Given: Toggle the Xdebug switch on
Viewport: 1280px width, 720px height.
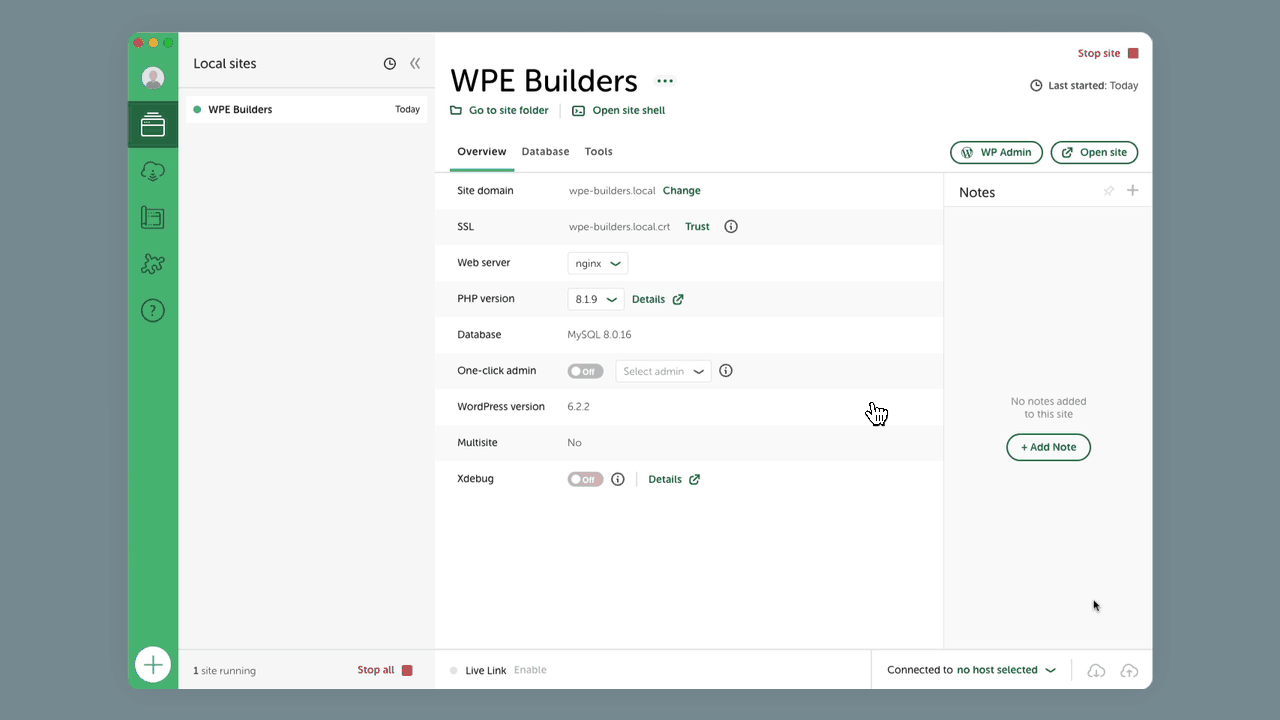Looking at the screenshot, I should point(585,479).
